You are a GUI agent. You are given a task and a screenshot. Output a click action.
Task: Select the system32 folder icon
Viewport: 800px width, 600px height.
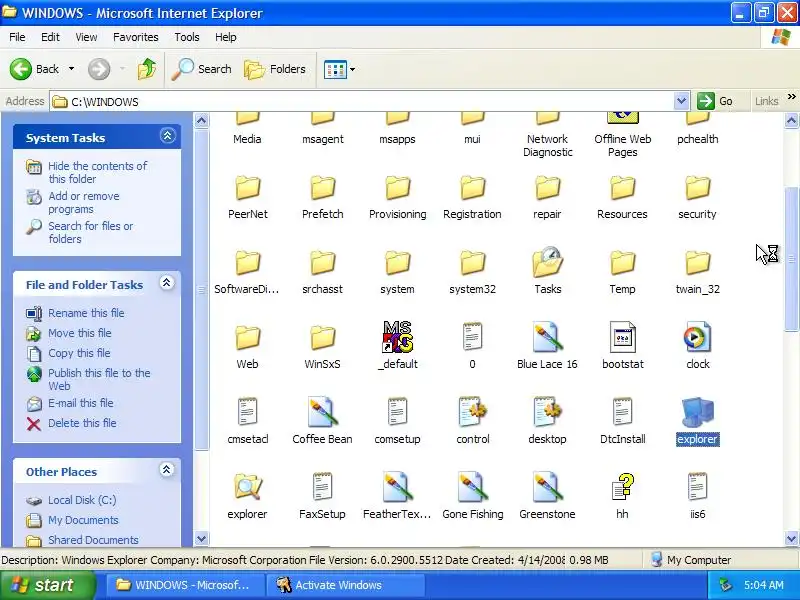[x=472, y=262]
